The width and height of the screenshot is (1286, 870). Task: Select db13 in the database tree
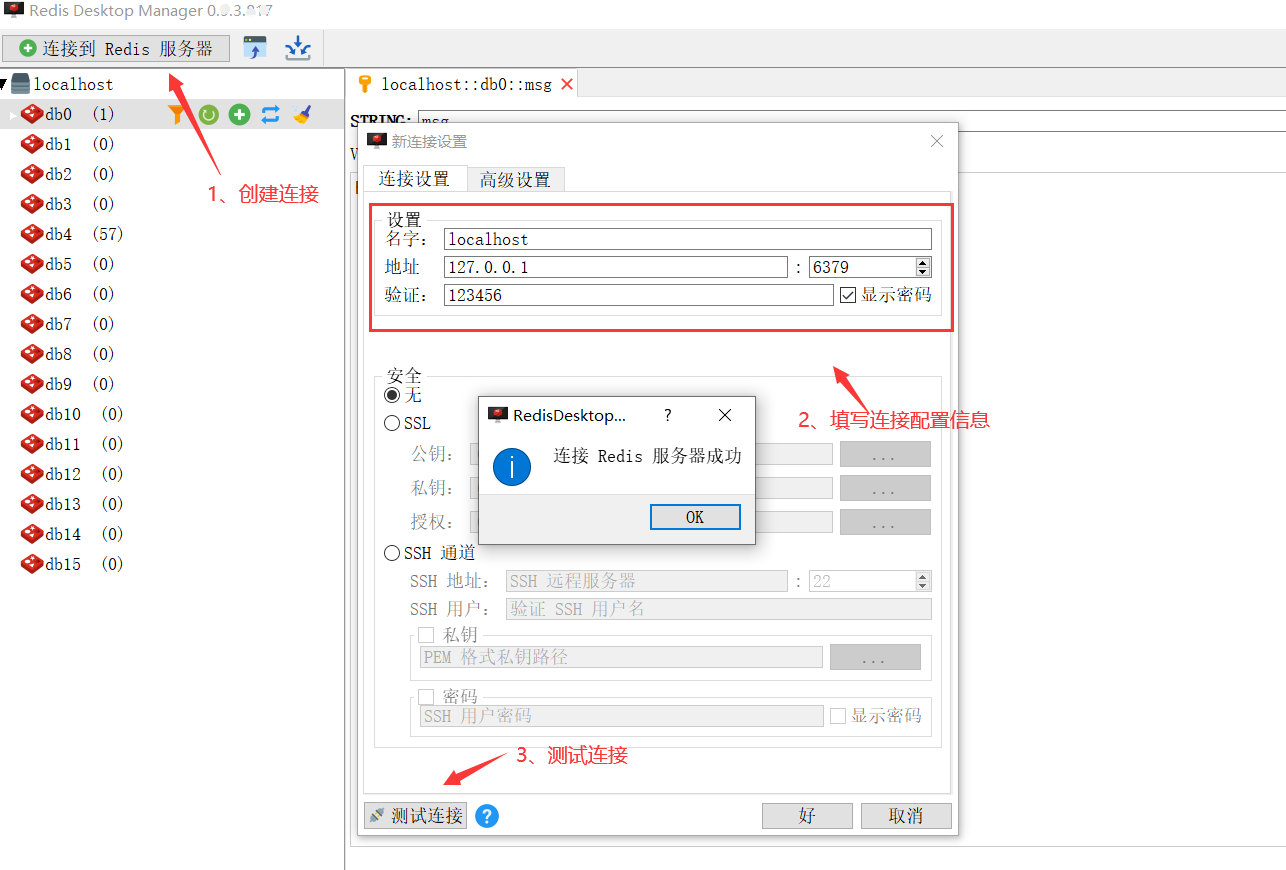tap(72, 504)
